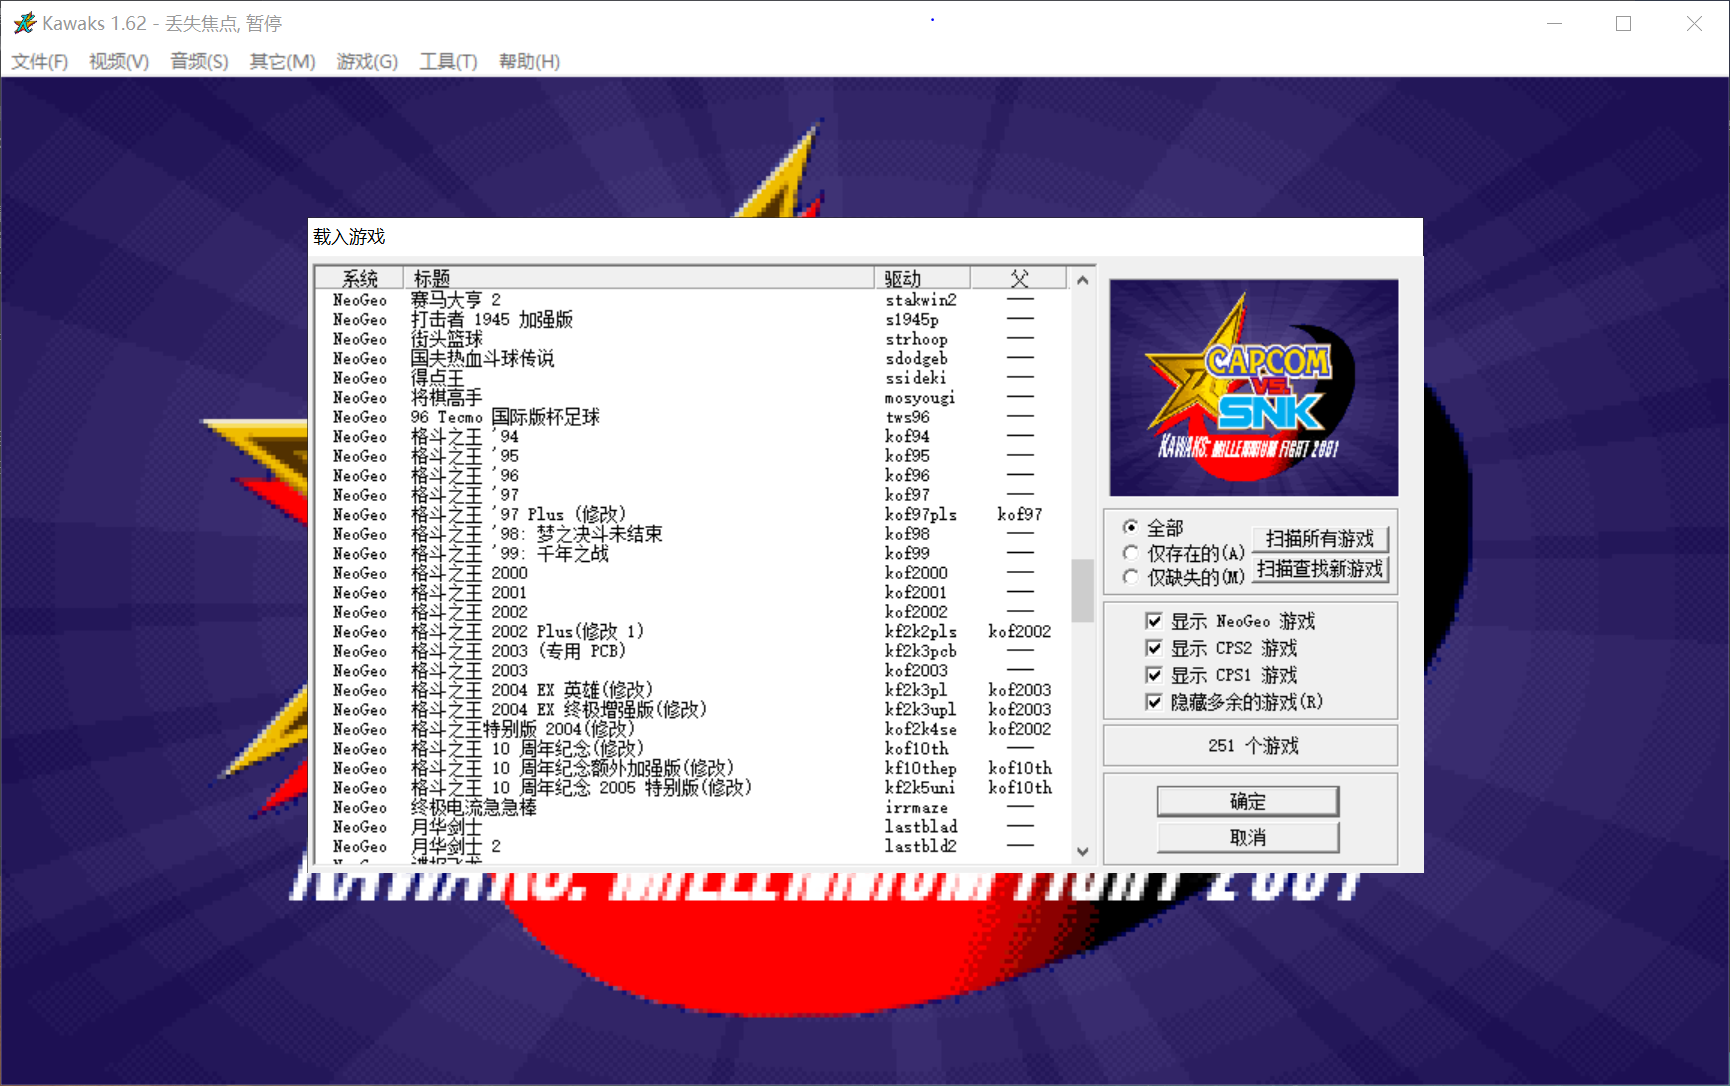Click the scrollbar down arrow in game list

pos(1083,851)
